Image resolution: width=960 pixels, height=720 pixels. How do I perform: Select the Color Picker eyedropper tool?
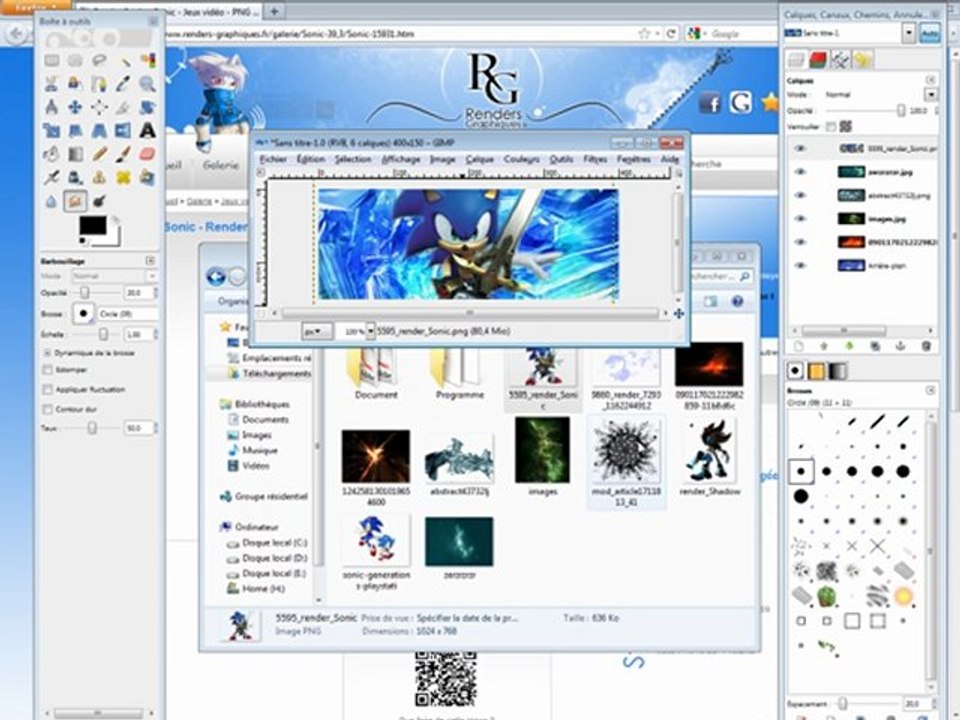tap(123, 83)
